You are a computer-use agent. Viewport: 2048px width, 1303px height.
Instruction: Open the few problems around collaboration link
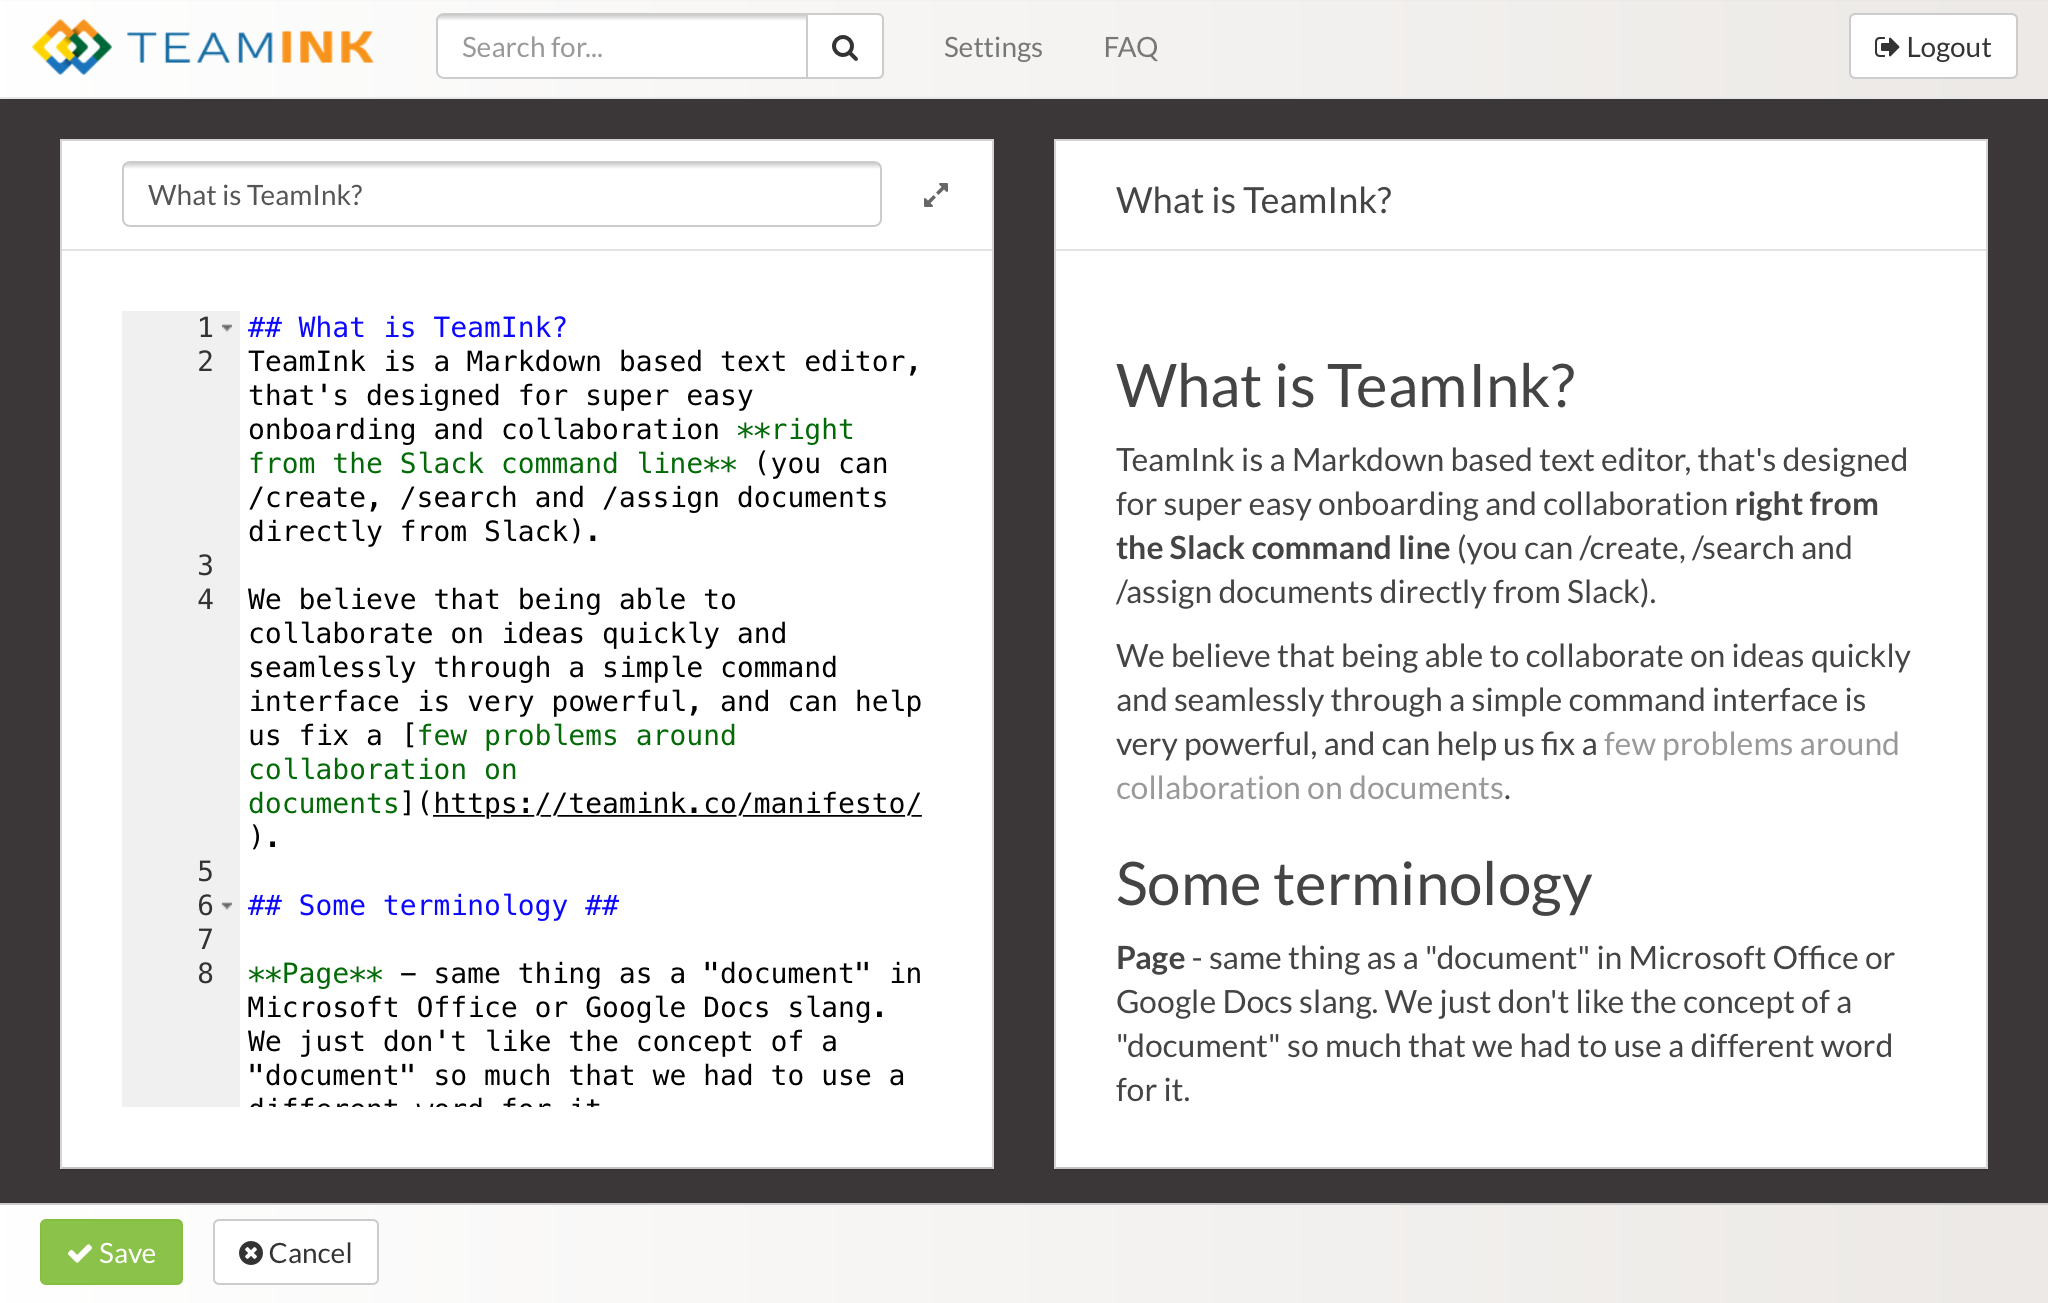point(1750,745)
